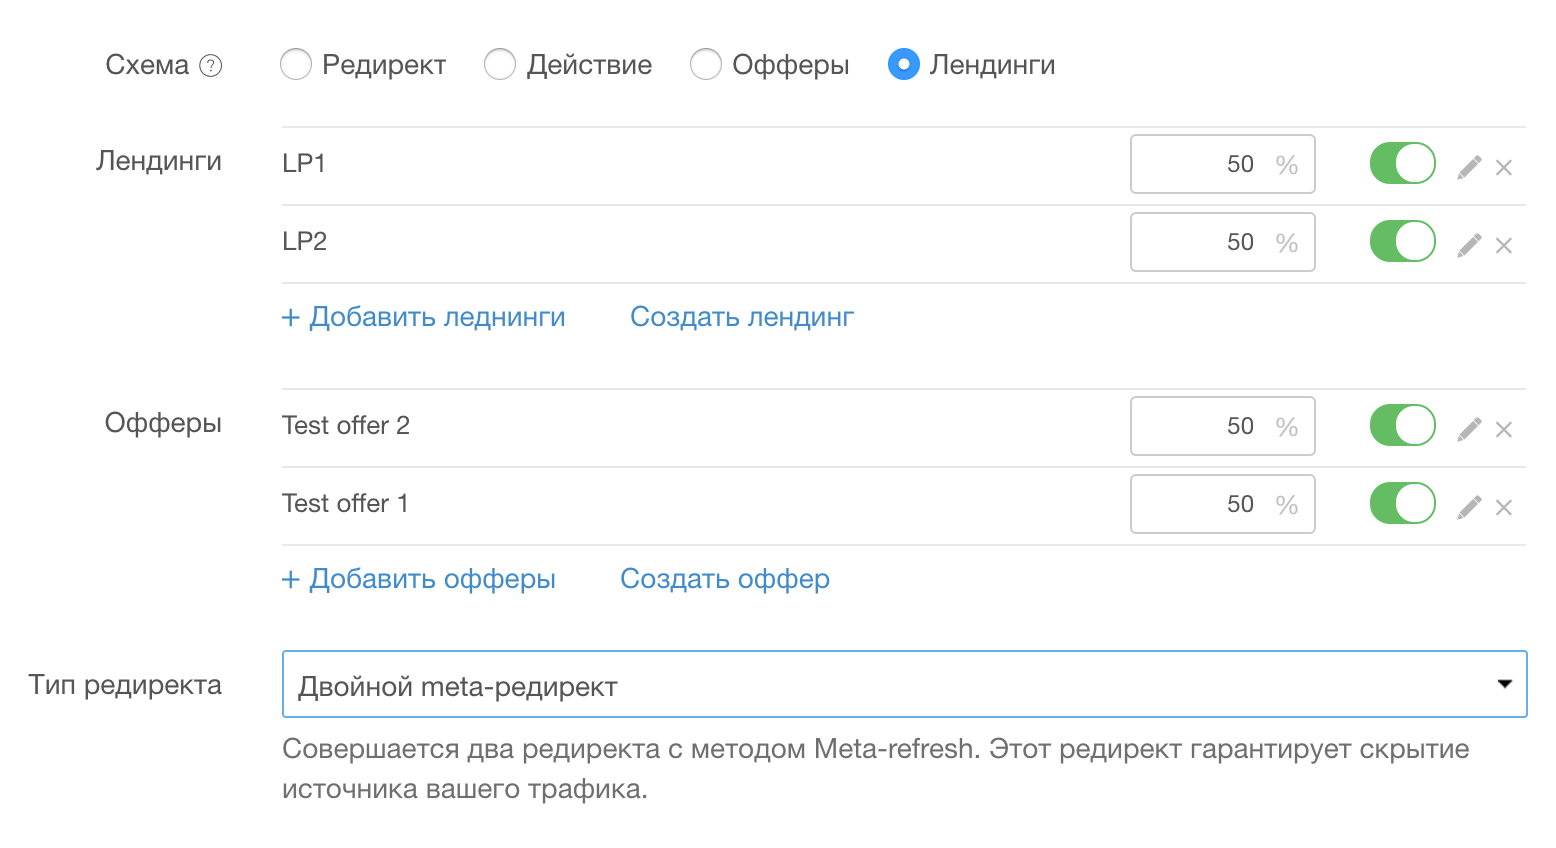Click pencil icon for Test offer 1
This screenshot has height=848, width=1556.
pos(1469,507)
